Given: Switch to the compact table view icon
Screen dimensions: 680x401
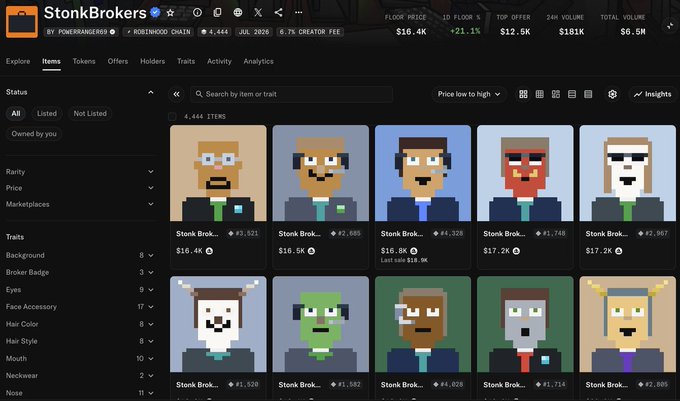Looking at the screenshot, I should coord(588,94).
